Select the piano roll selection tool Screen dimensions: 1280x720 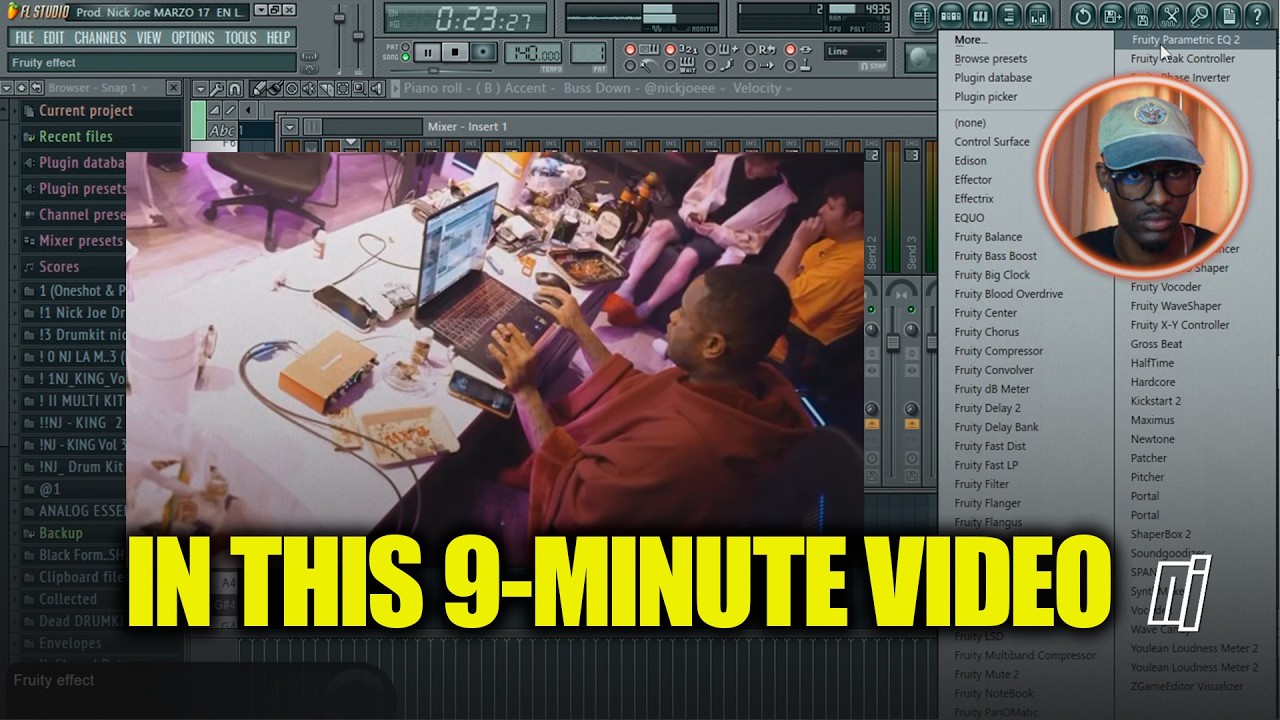pos(343,88)
